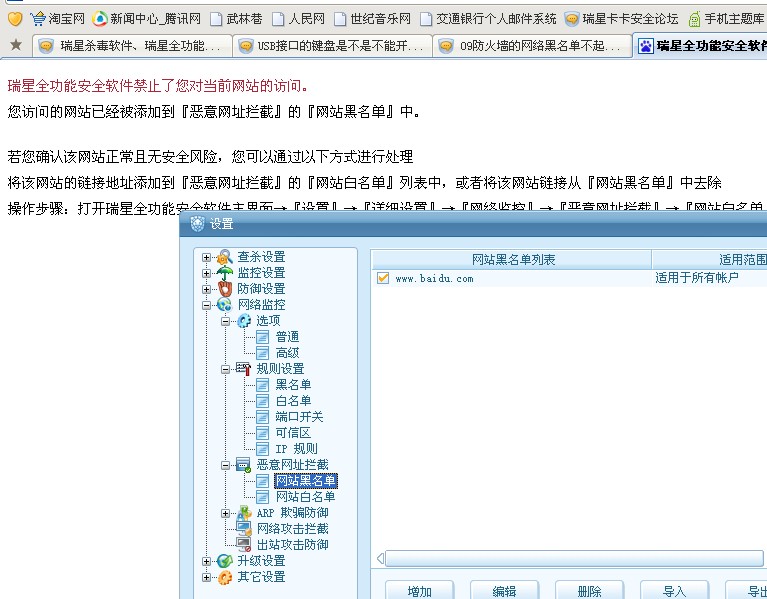Screen dimensions: 767x599
Task: Click the 增加 button
Action: point(420,590)
